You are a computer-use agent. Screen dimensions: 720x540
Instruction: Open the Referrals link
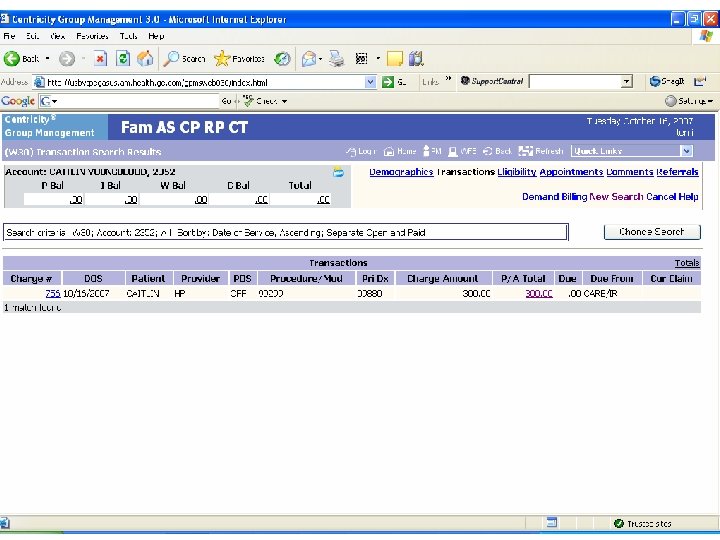(677, 172)
